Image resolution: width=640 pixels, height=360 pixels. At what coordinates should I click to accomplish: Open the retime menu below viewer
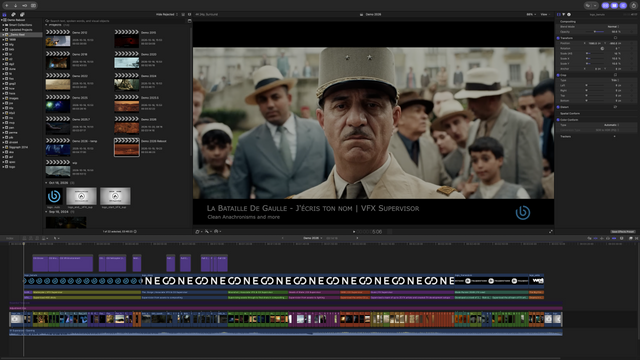217,231
